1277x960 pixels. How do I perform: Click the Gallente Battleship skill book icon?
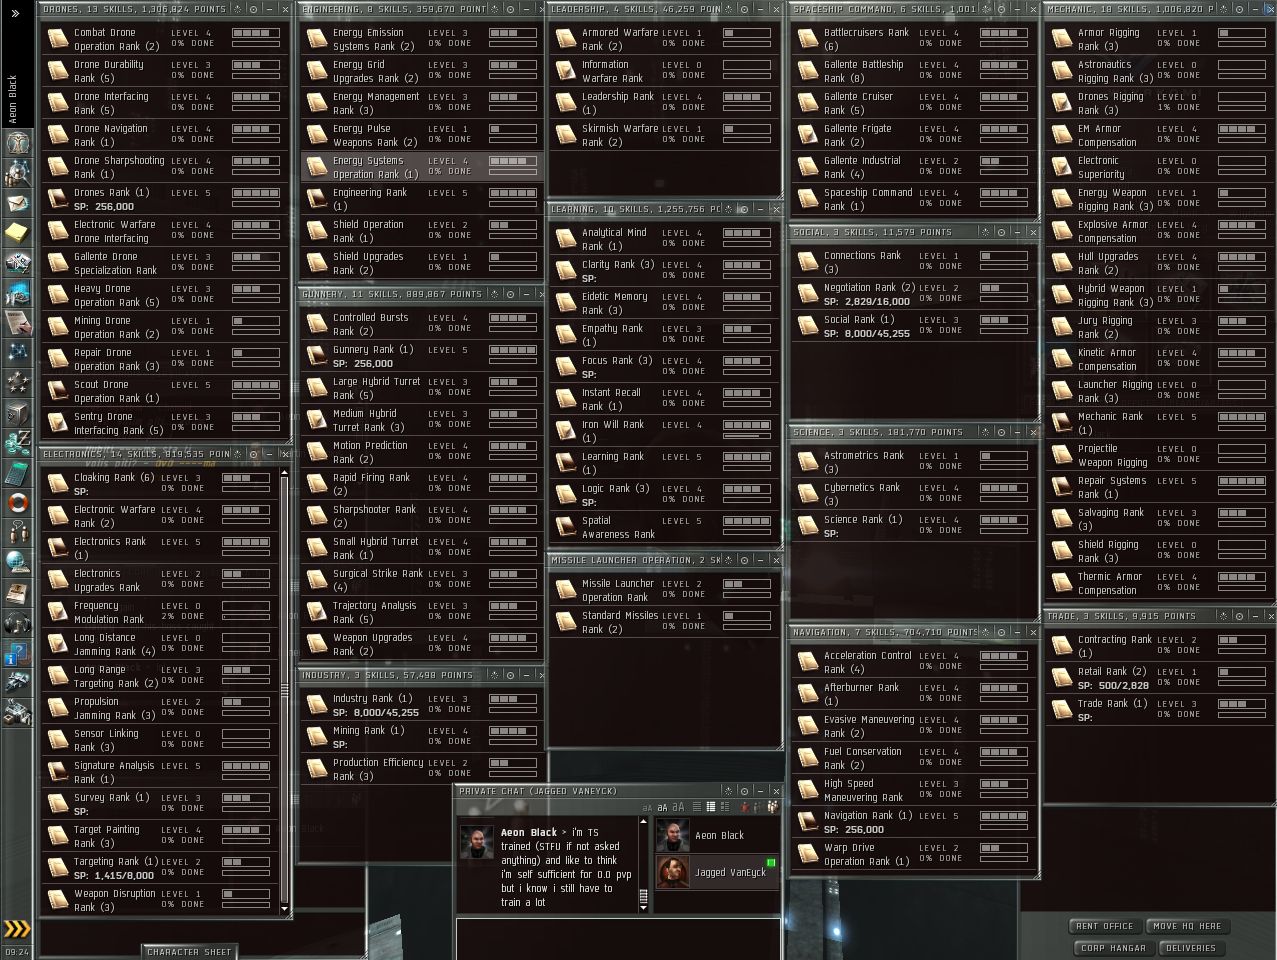(x=808, y=71)
